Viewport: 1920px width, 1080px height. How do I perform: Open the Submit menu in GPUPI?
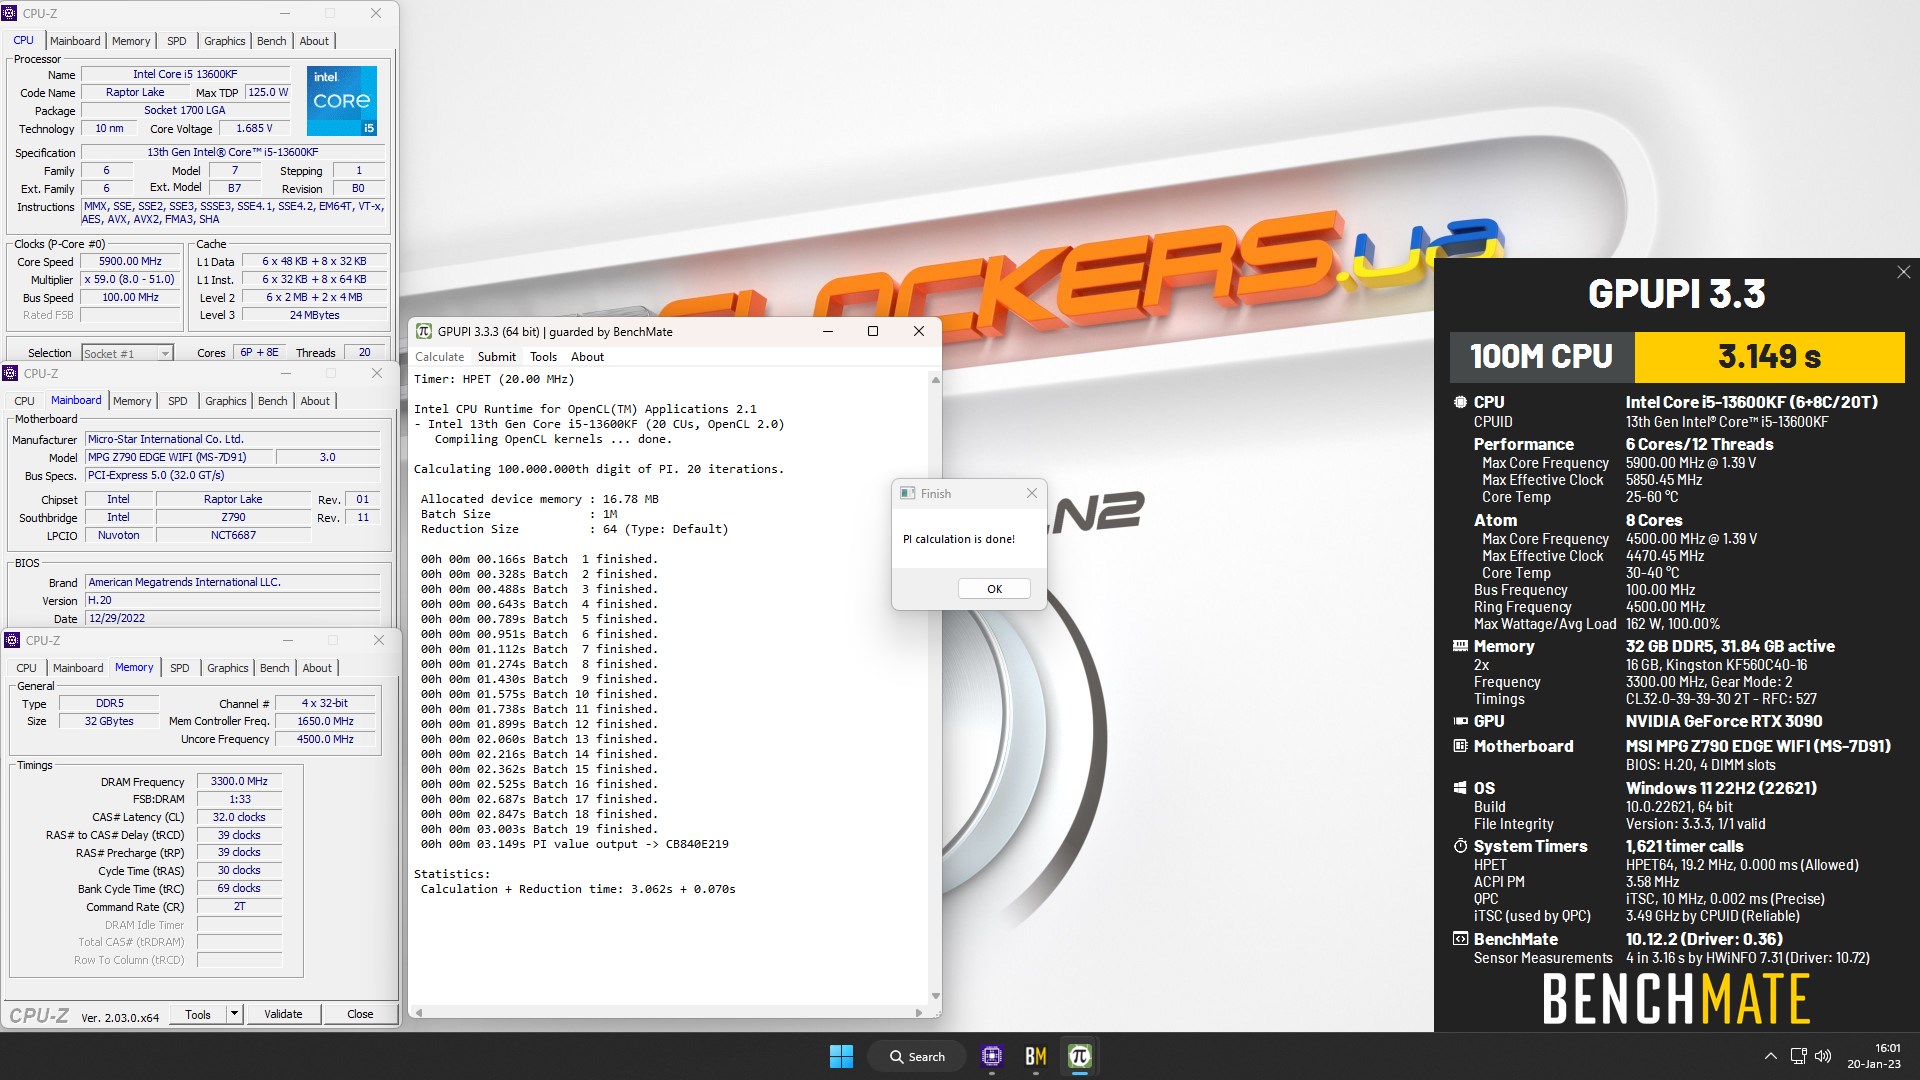point(497,357)
